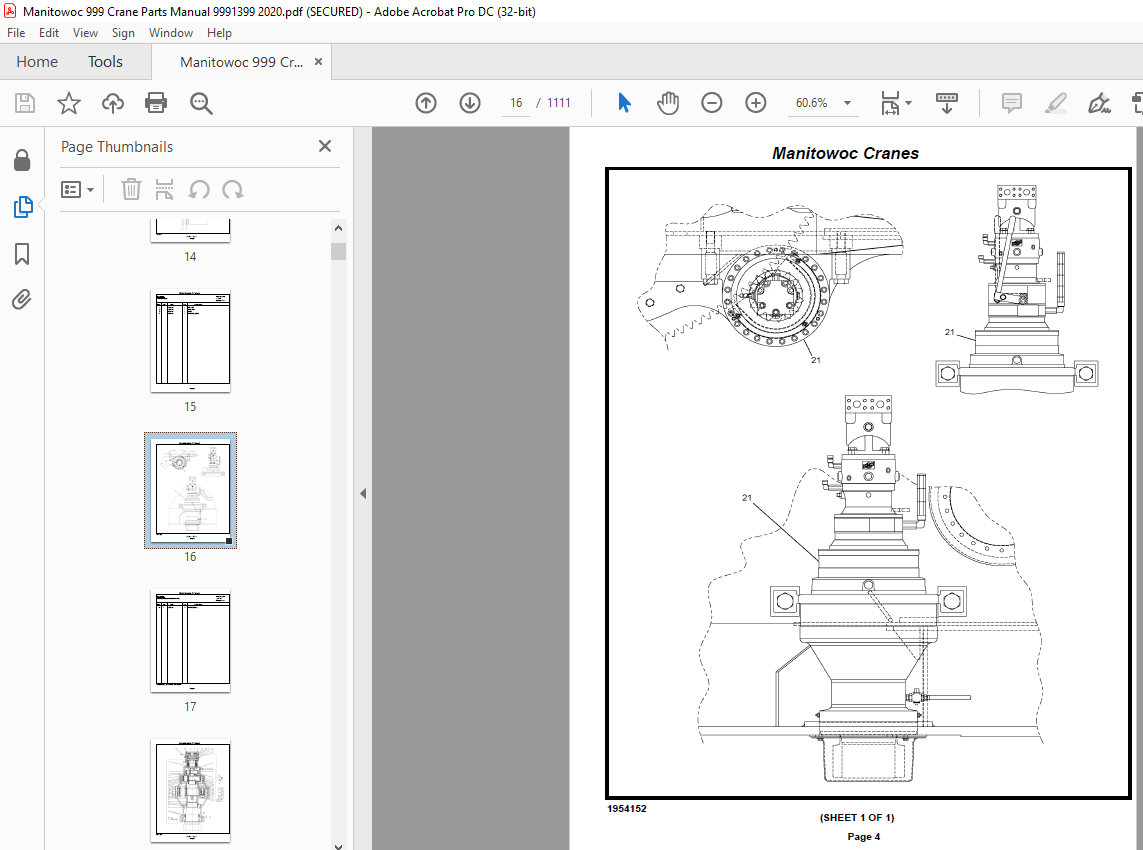This screenshot has height=850, width=1143.
Task: Open thumbnails panel options dropdown
Action: tap(77, 190)
